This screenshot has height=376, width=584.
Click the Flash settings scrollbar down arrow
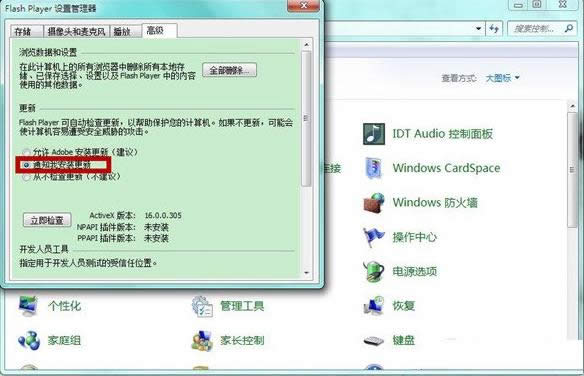[x=307, y=273]
